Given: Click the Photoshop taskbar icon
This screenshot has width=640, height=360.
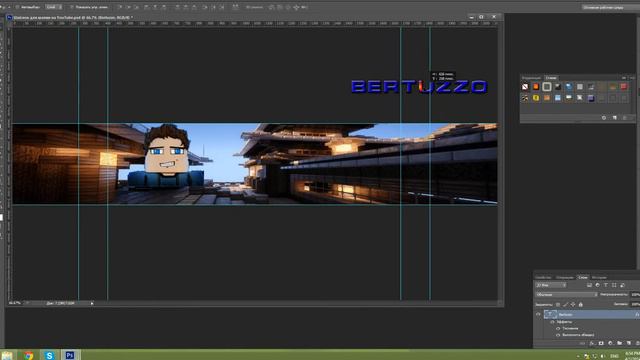Looking at the screenshot, I should [x=70, y=355].
